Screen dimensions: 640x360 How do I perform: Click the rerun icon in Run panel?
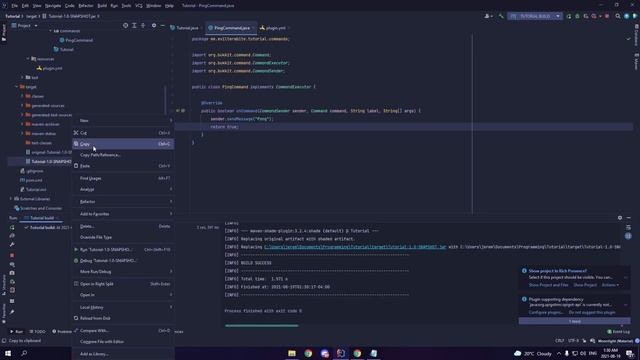point(12,227)
